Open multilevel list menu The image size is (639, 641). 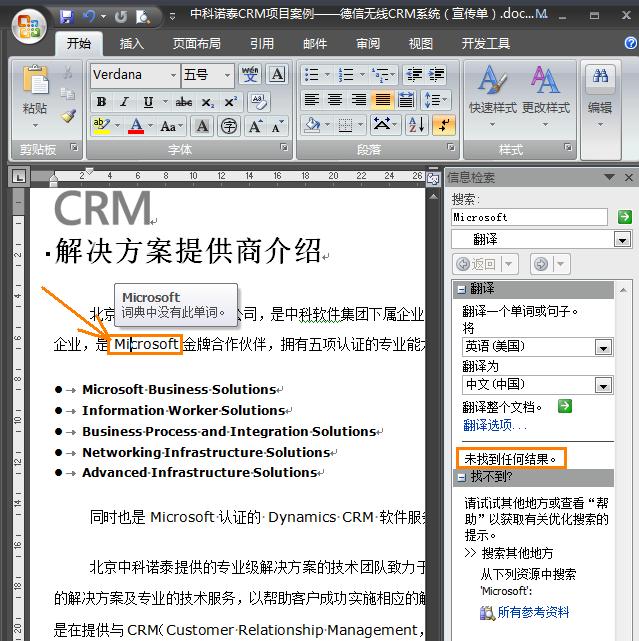tap(383, 75)
